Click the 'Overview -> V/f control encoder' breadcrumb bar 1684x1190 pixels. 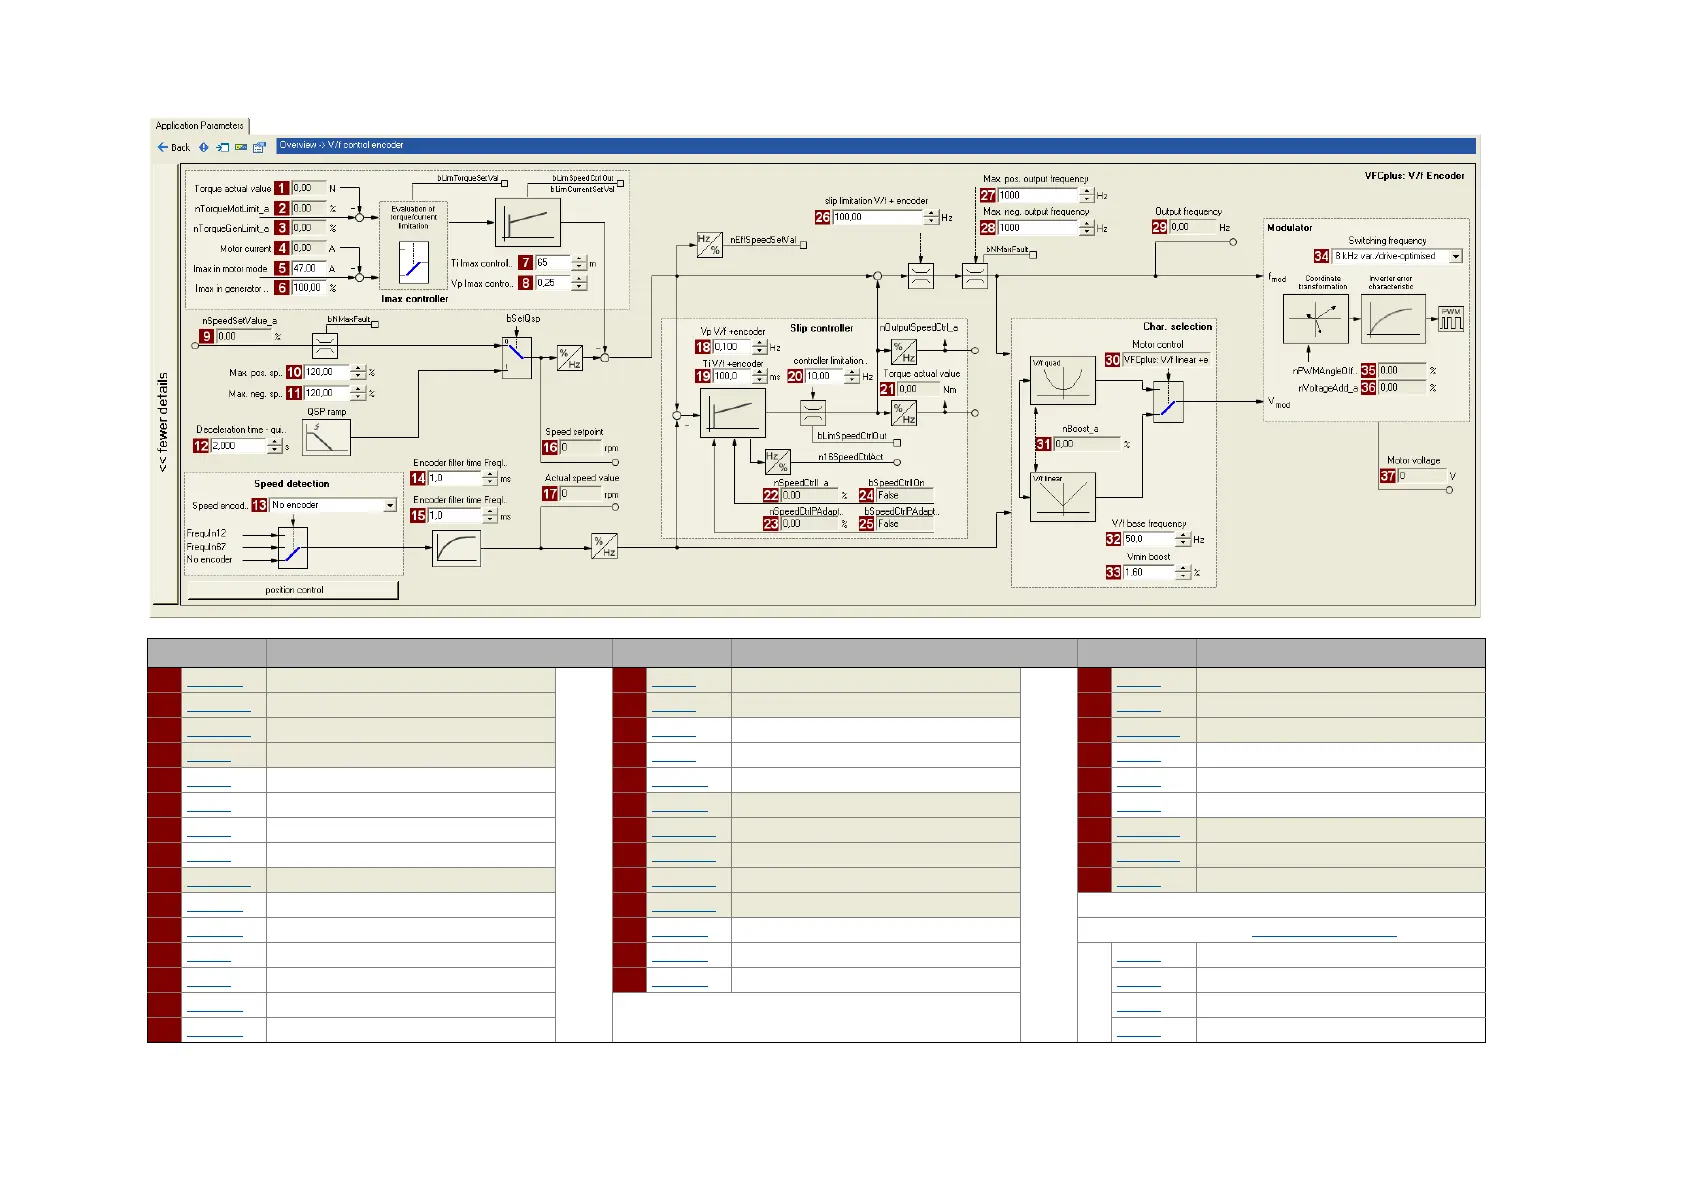875,146
